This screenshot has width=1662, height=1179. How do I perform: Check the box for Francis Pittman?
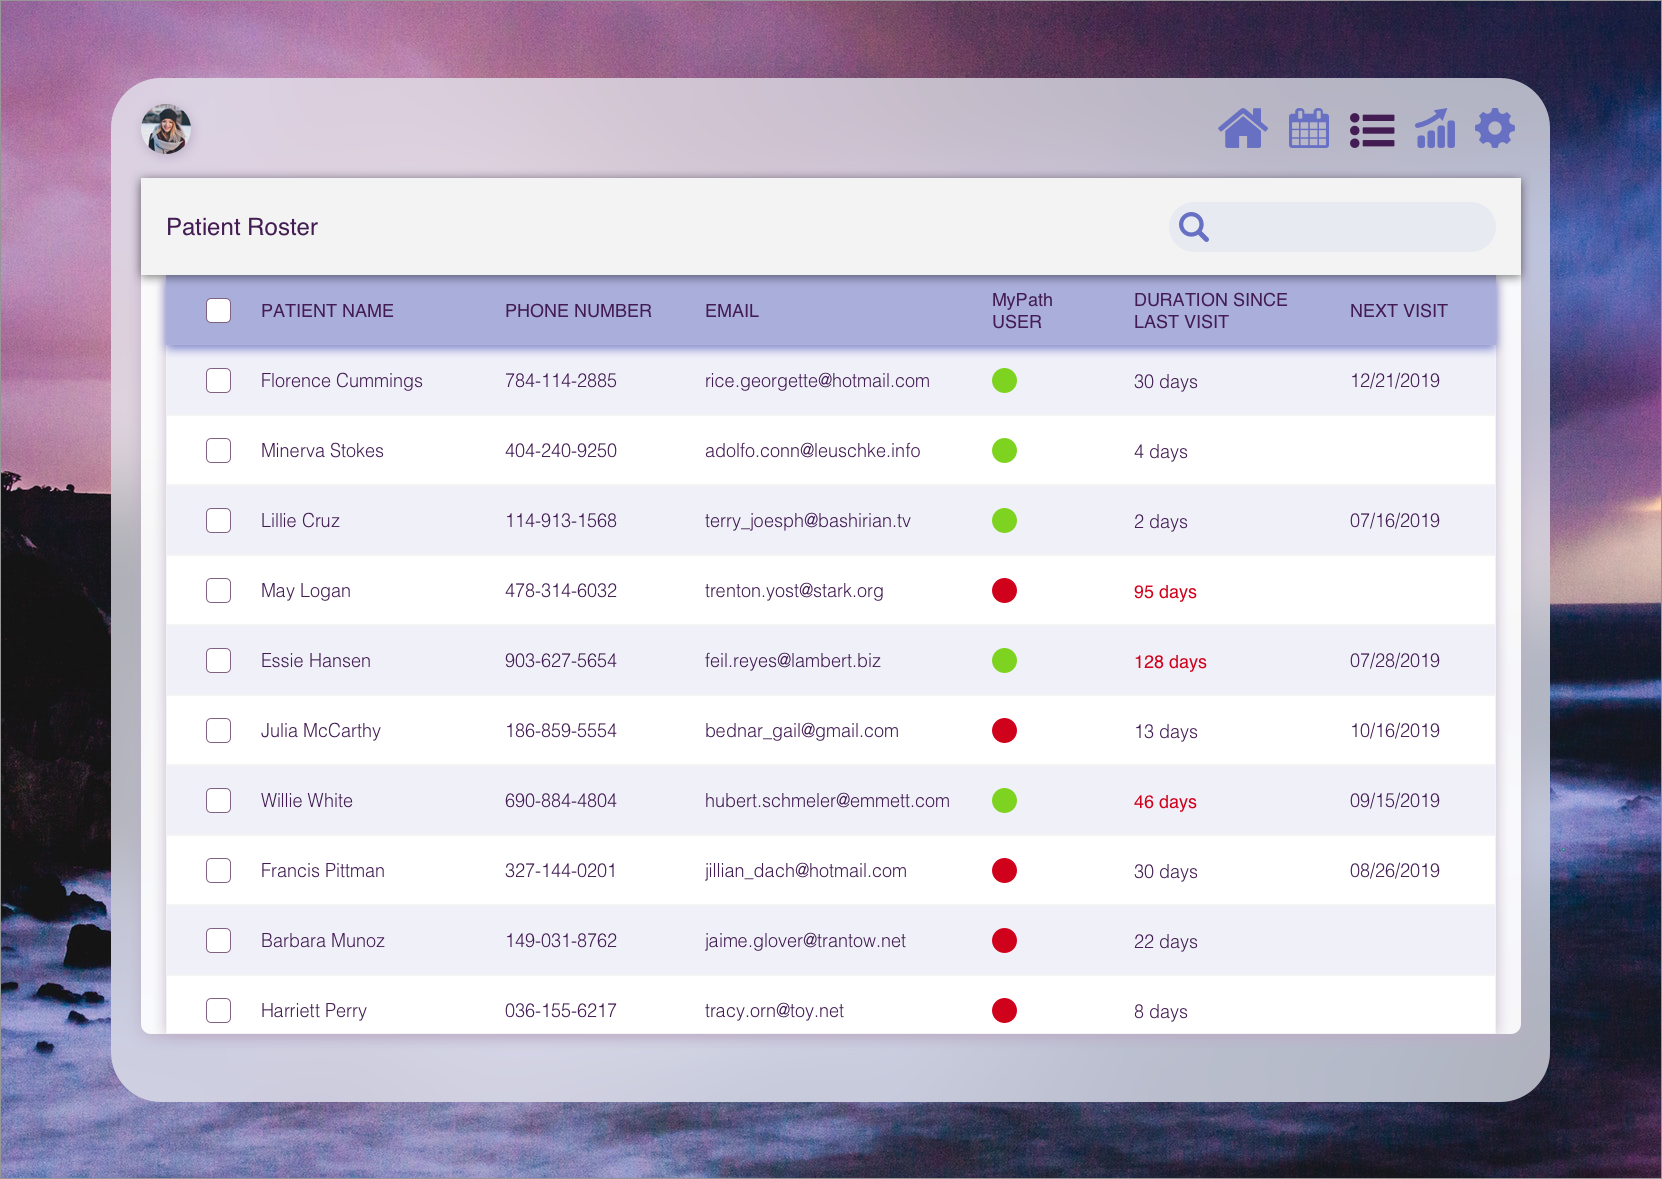click(218, 870)
